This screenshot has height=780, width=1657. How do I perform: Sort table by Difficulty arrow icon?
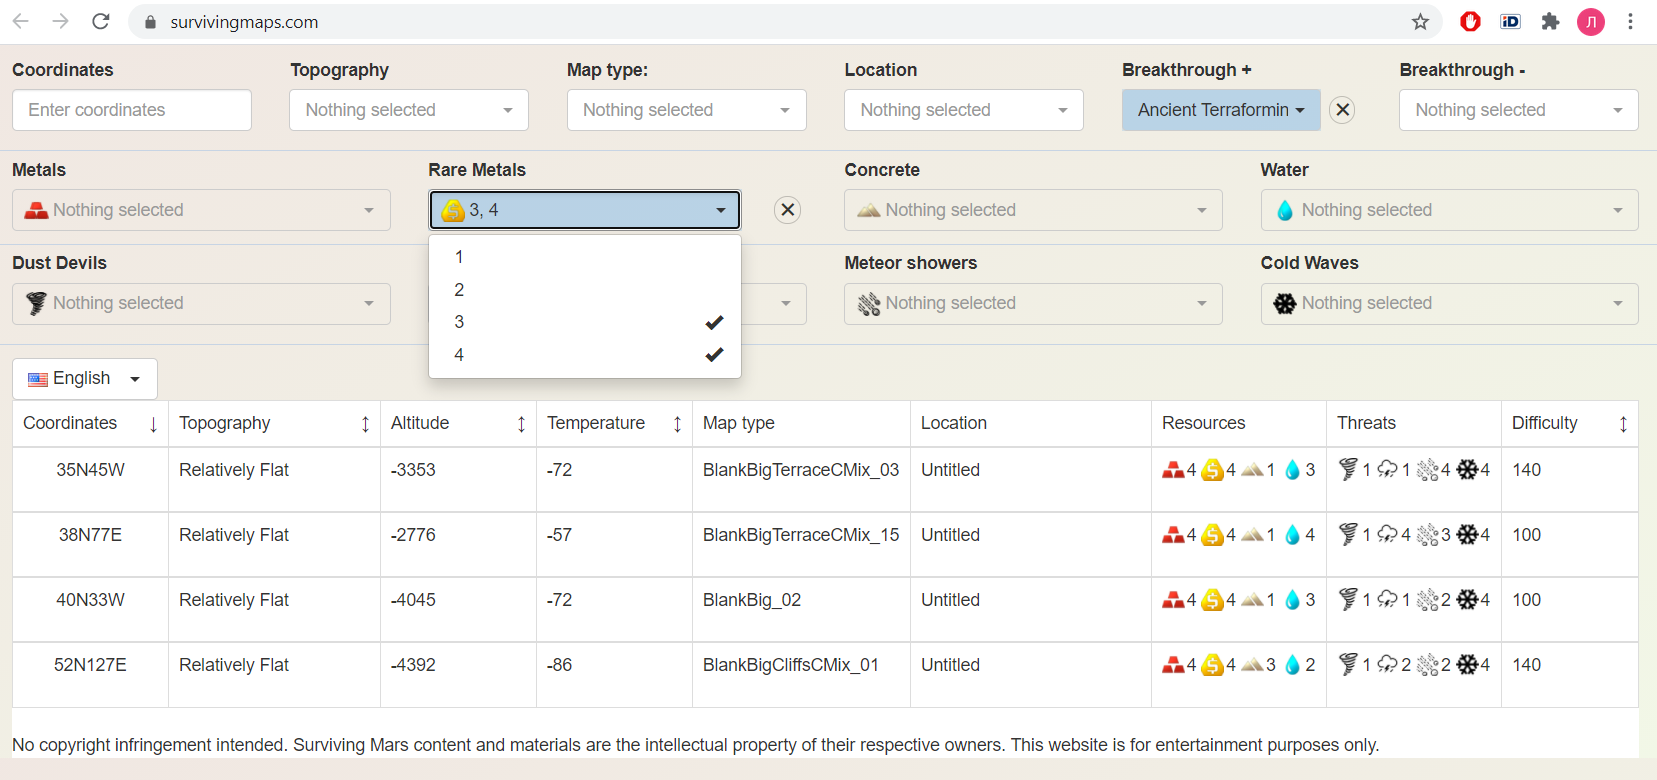[1623, 424]
